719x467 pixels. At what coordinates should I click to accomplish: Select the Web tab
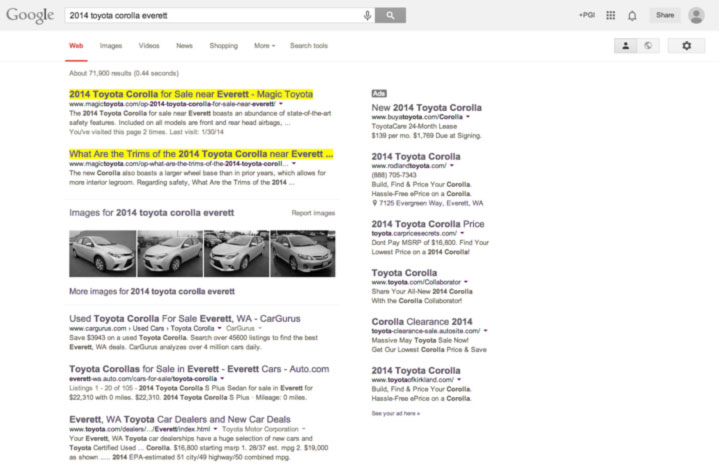76,46
